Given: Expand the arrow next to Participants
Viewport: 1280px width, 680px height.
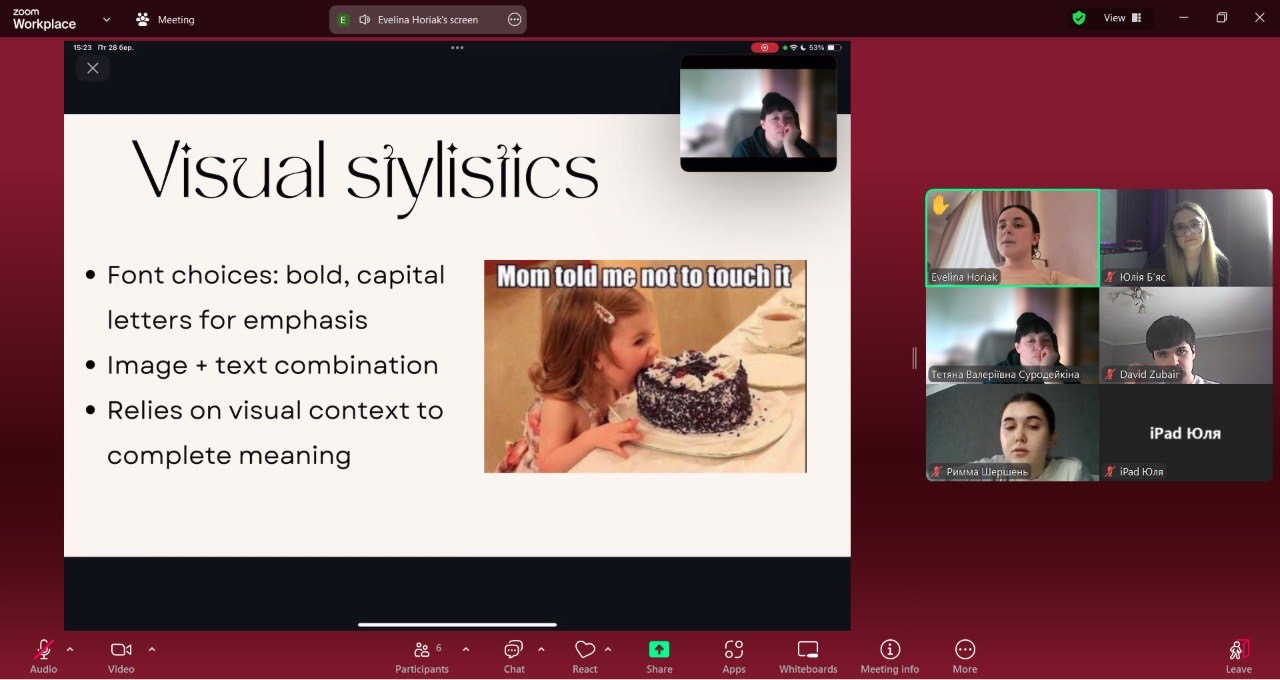Looking at the screenshot, I should [466, 649].
